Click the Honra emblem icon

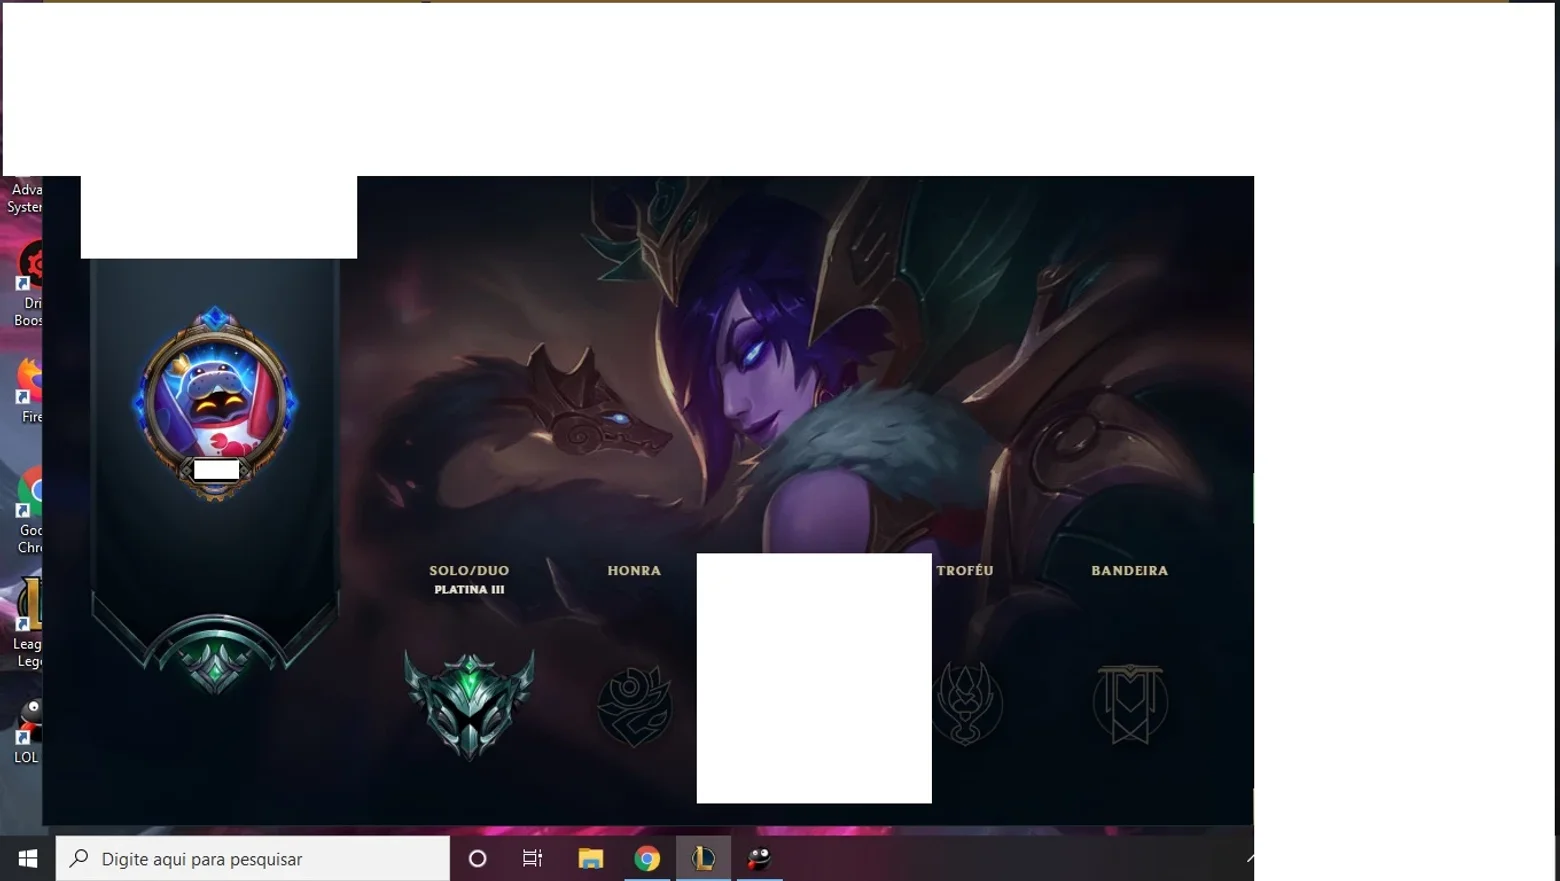point(634,706)
